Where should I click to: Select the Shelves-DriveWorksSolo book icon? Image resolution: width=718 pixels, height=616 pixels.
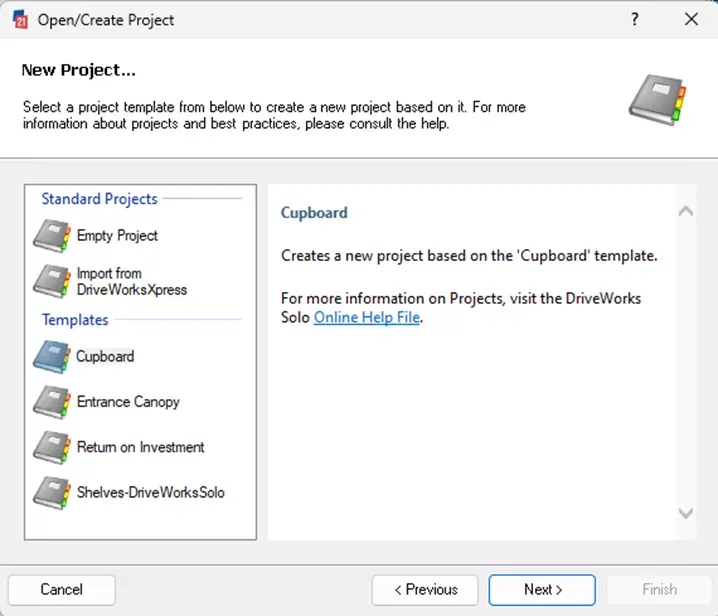tap(52, 493)
